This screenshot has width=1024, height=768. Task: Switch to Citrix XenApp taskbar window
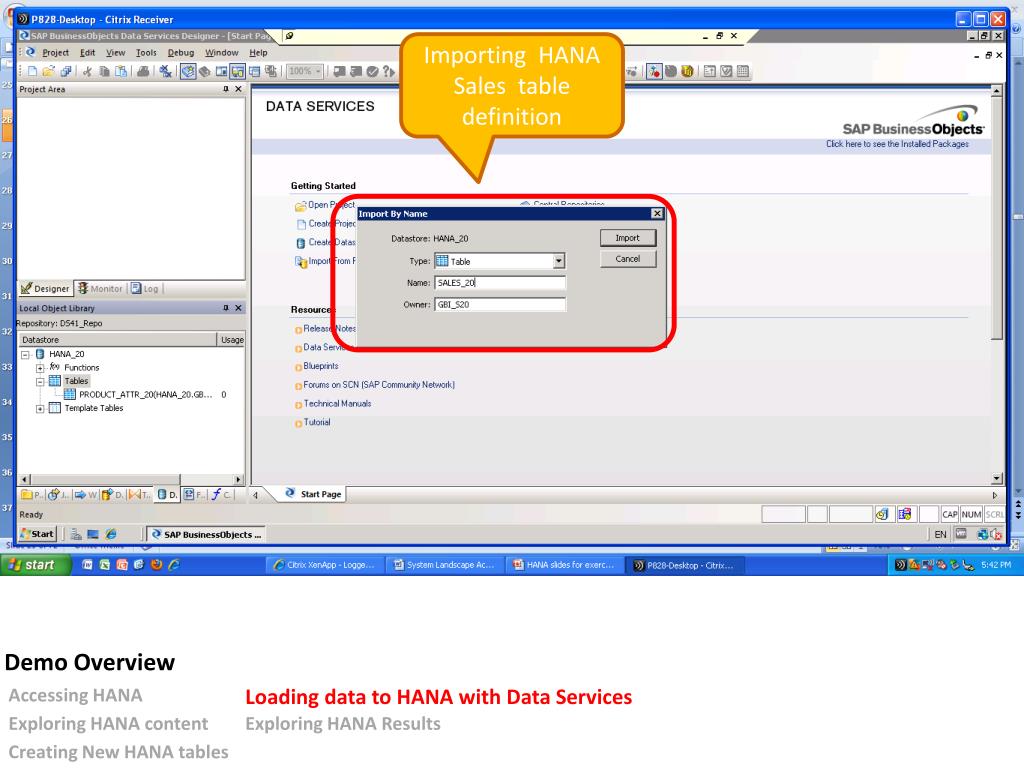pyautogui.click(x=325, y=566)
